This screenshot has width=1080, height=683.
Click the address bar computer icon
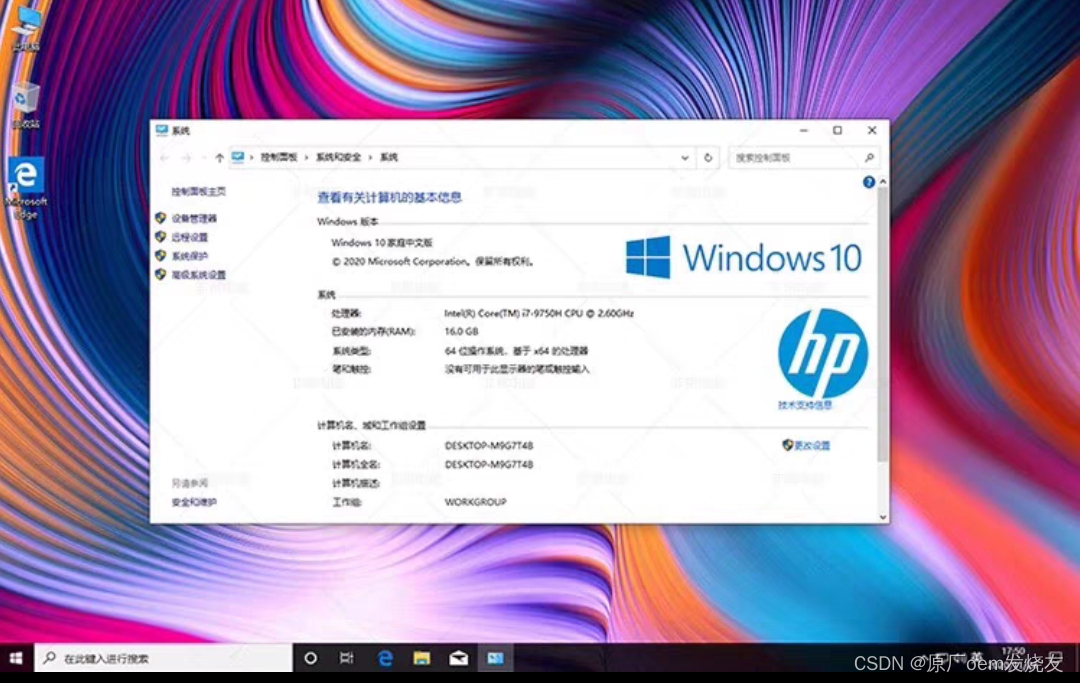pos(238,157)
